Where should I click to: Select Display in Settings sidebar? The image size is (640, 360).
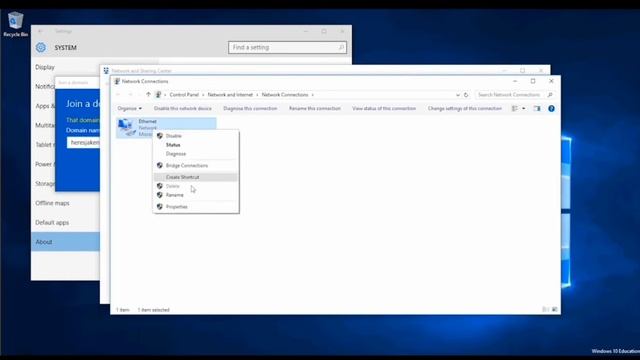(x=45, y=67)
